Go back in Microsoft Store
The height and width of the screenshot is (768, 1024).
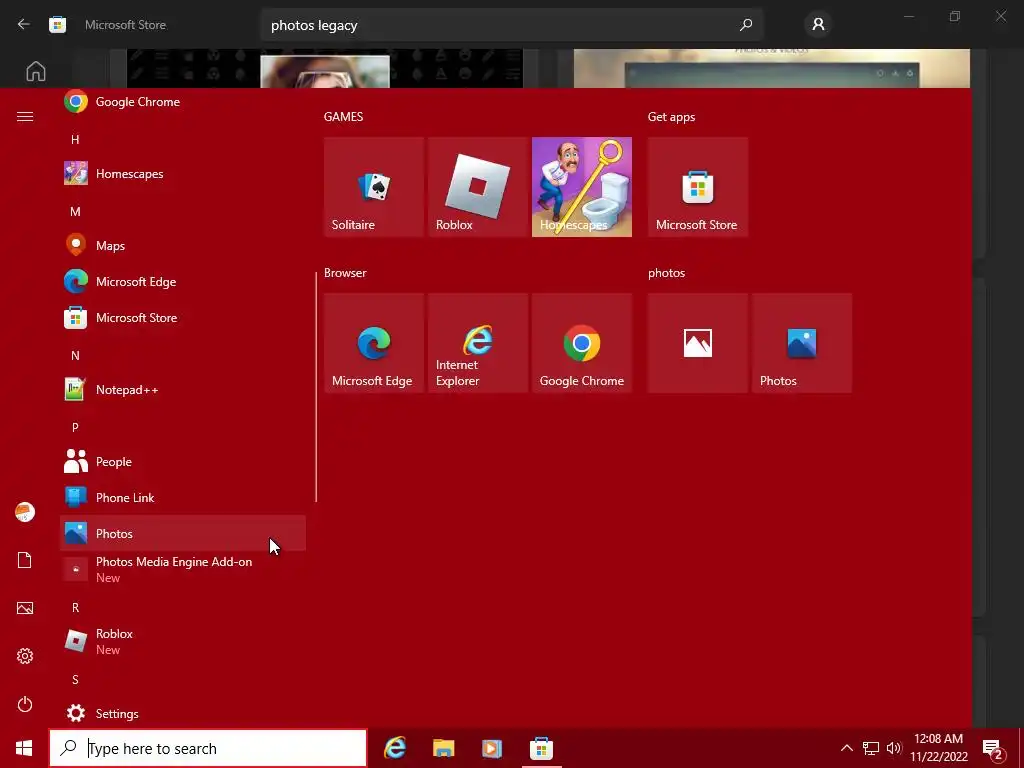[x=24, y=25]
